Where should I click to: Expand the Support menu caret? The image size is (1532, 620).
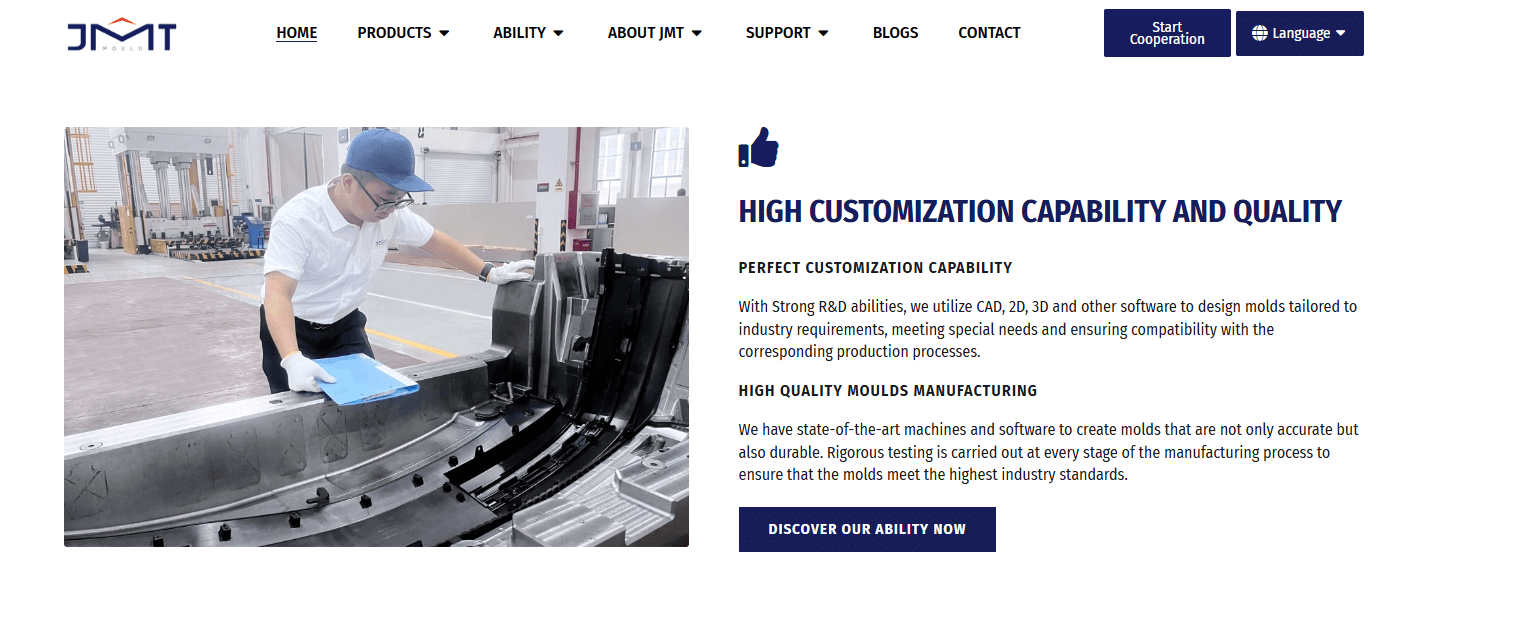pos(823,33)
